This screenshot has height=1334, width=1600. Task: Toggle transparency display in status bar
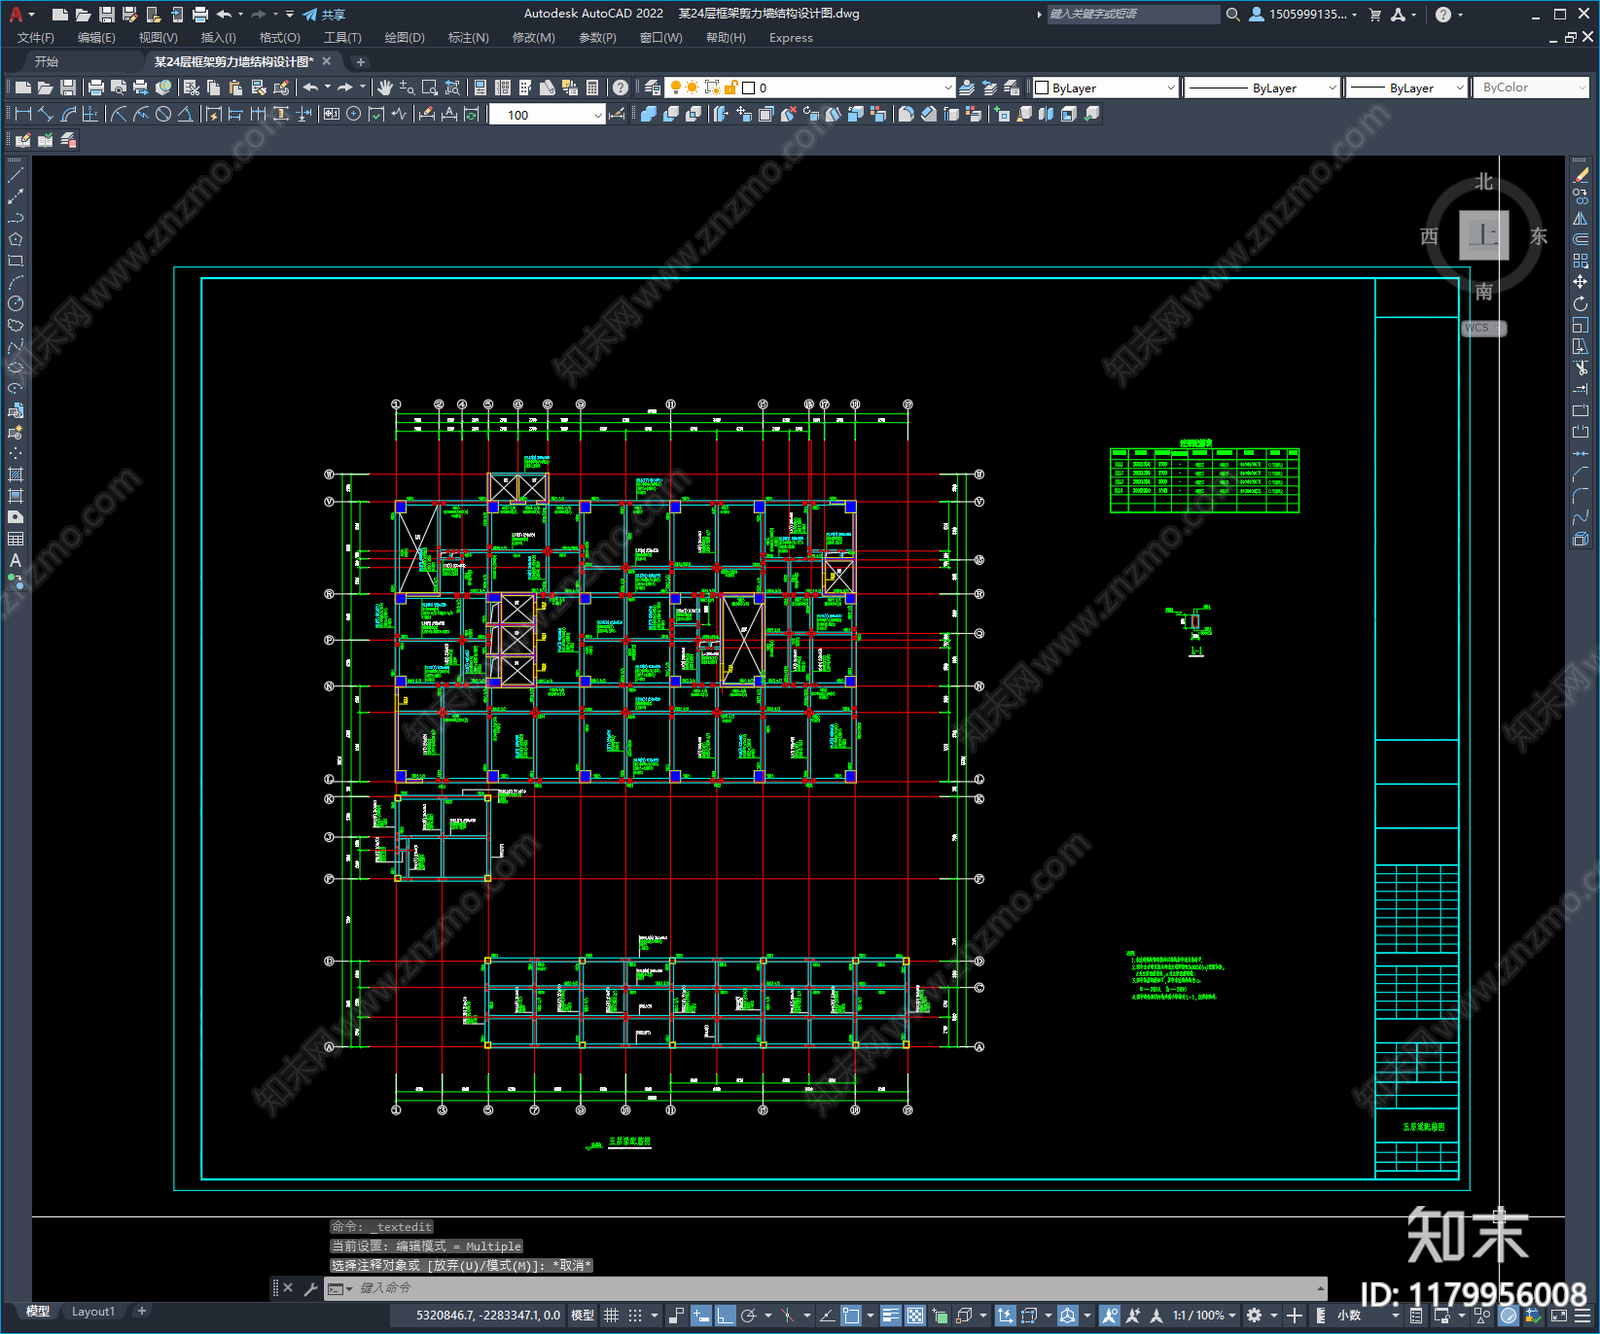pyautogui.click(x=915, y=1315)
